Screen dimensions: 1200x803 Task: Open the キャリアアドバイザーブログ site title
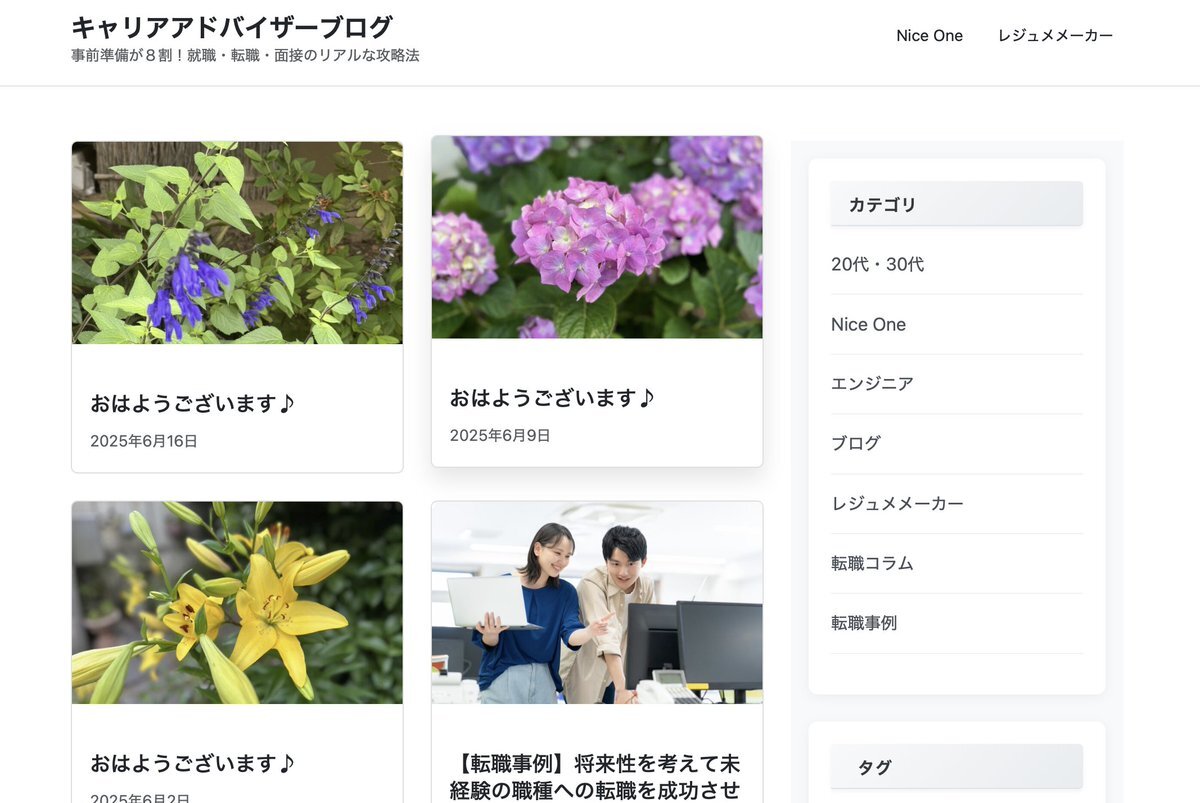[x=232, y=27]
